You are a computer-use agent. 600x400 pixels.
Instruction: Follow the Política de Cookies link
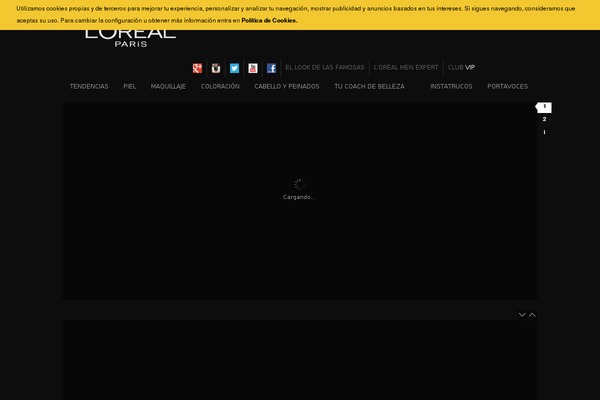[269, 20]
